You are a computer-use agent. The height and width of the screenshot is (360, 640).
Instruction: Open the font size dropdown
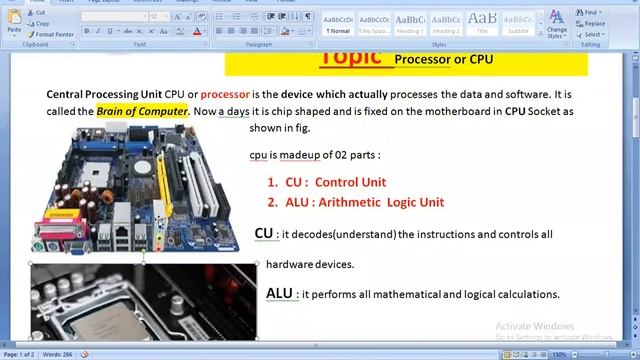click(167, 17)
